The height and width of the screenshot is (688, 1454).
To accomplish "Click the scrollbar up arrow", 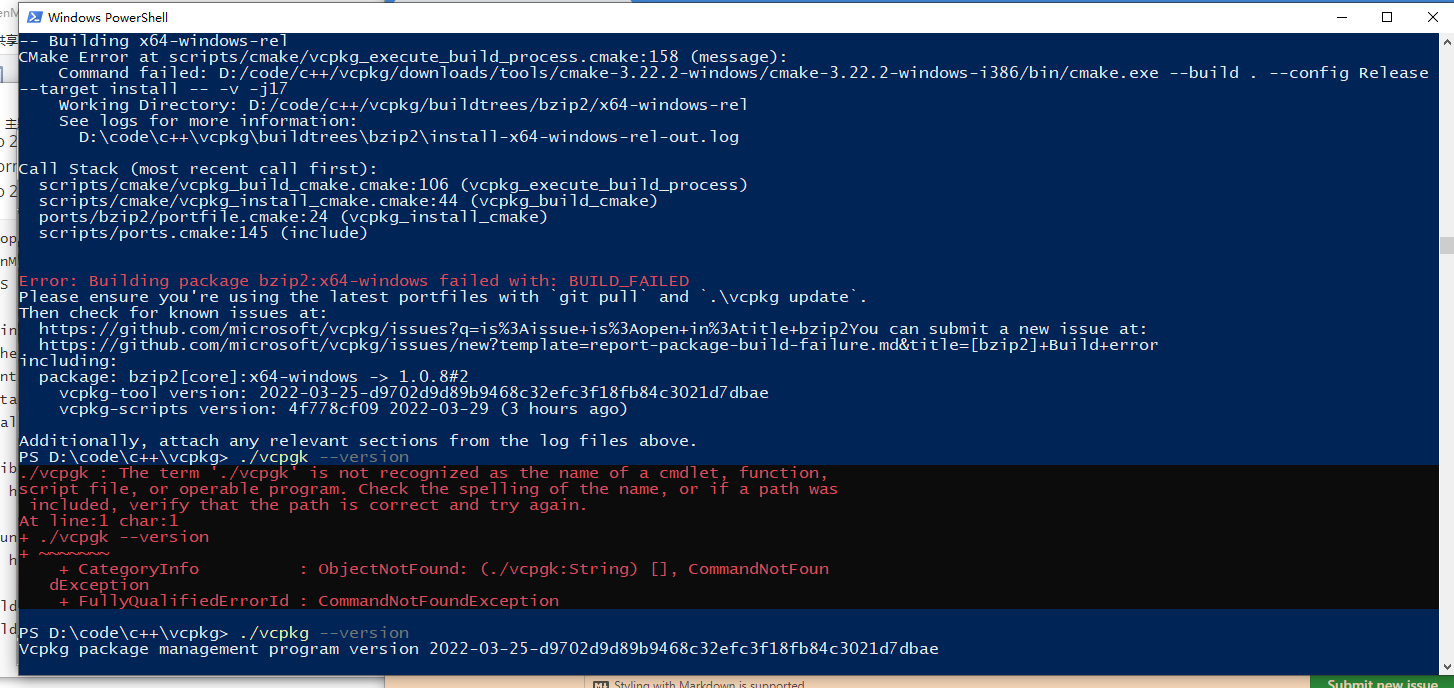I will (x=1446, y=39).
